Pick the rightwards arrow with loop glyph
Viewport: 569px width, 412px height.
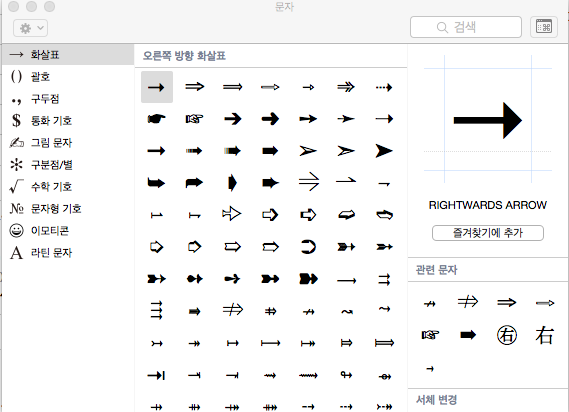346,375
